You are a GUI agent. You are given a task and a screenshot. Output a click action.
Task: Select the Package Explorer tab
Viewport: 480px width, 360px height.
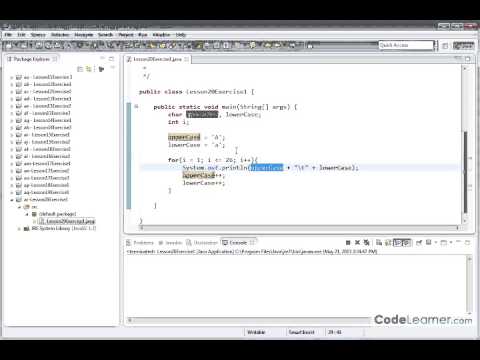(x=31, y=59)
